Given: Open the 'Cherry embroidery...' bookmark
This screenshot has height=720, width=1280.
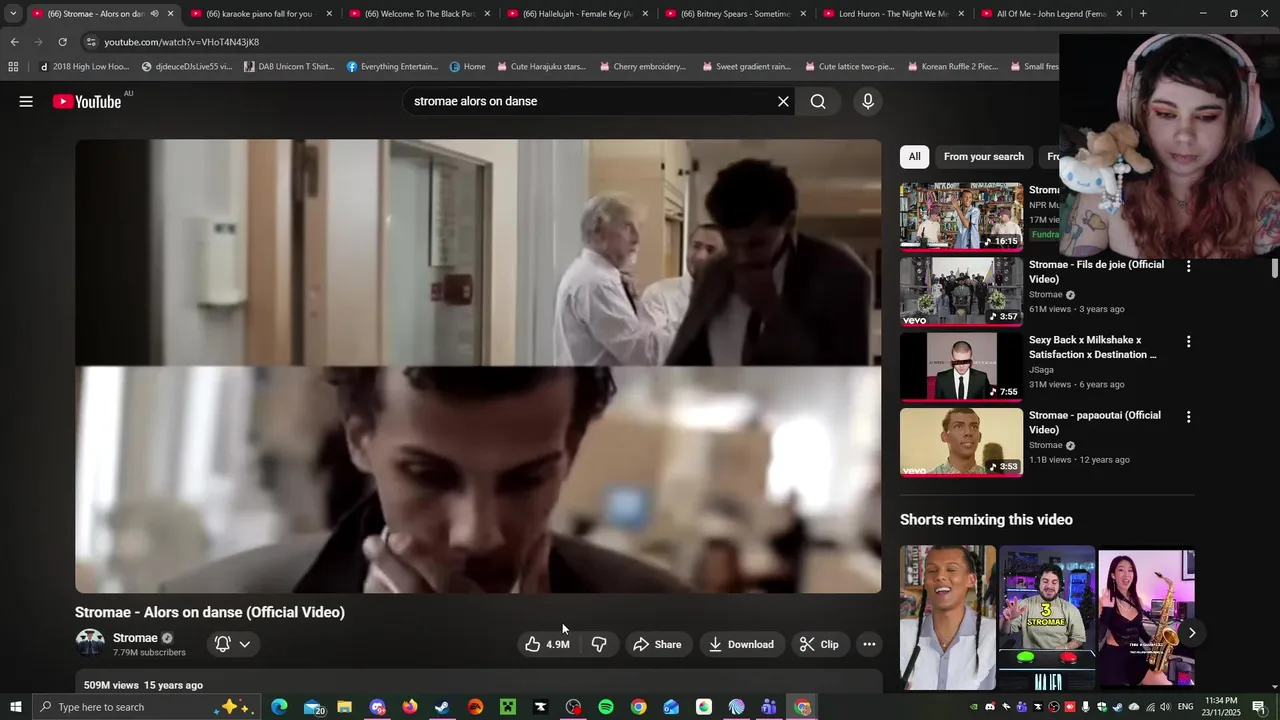Looking at the screenshot, I should point(642,67).
